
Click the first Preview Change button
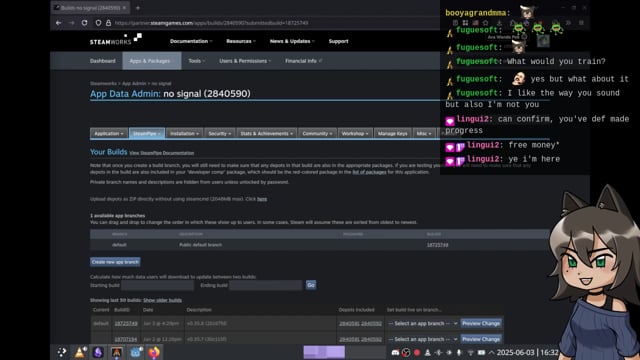[x=481, y=323]
